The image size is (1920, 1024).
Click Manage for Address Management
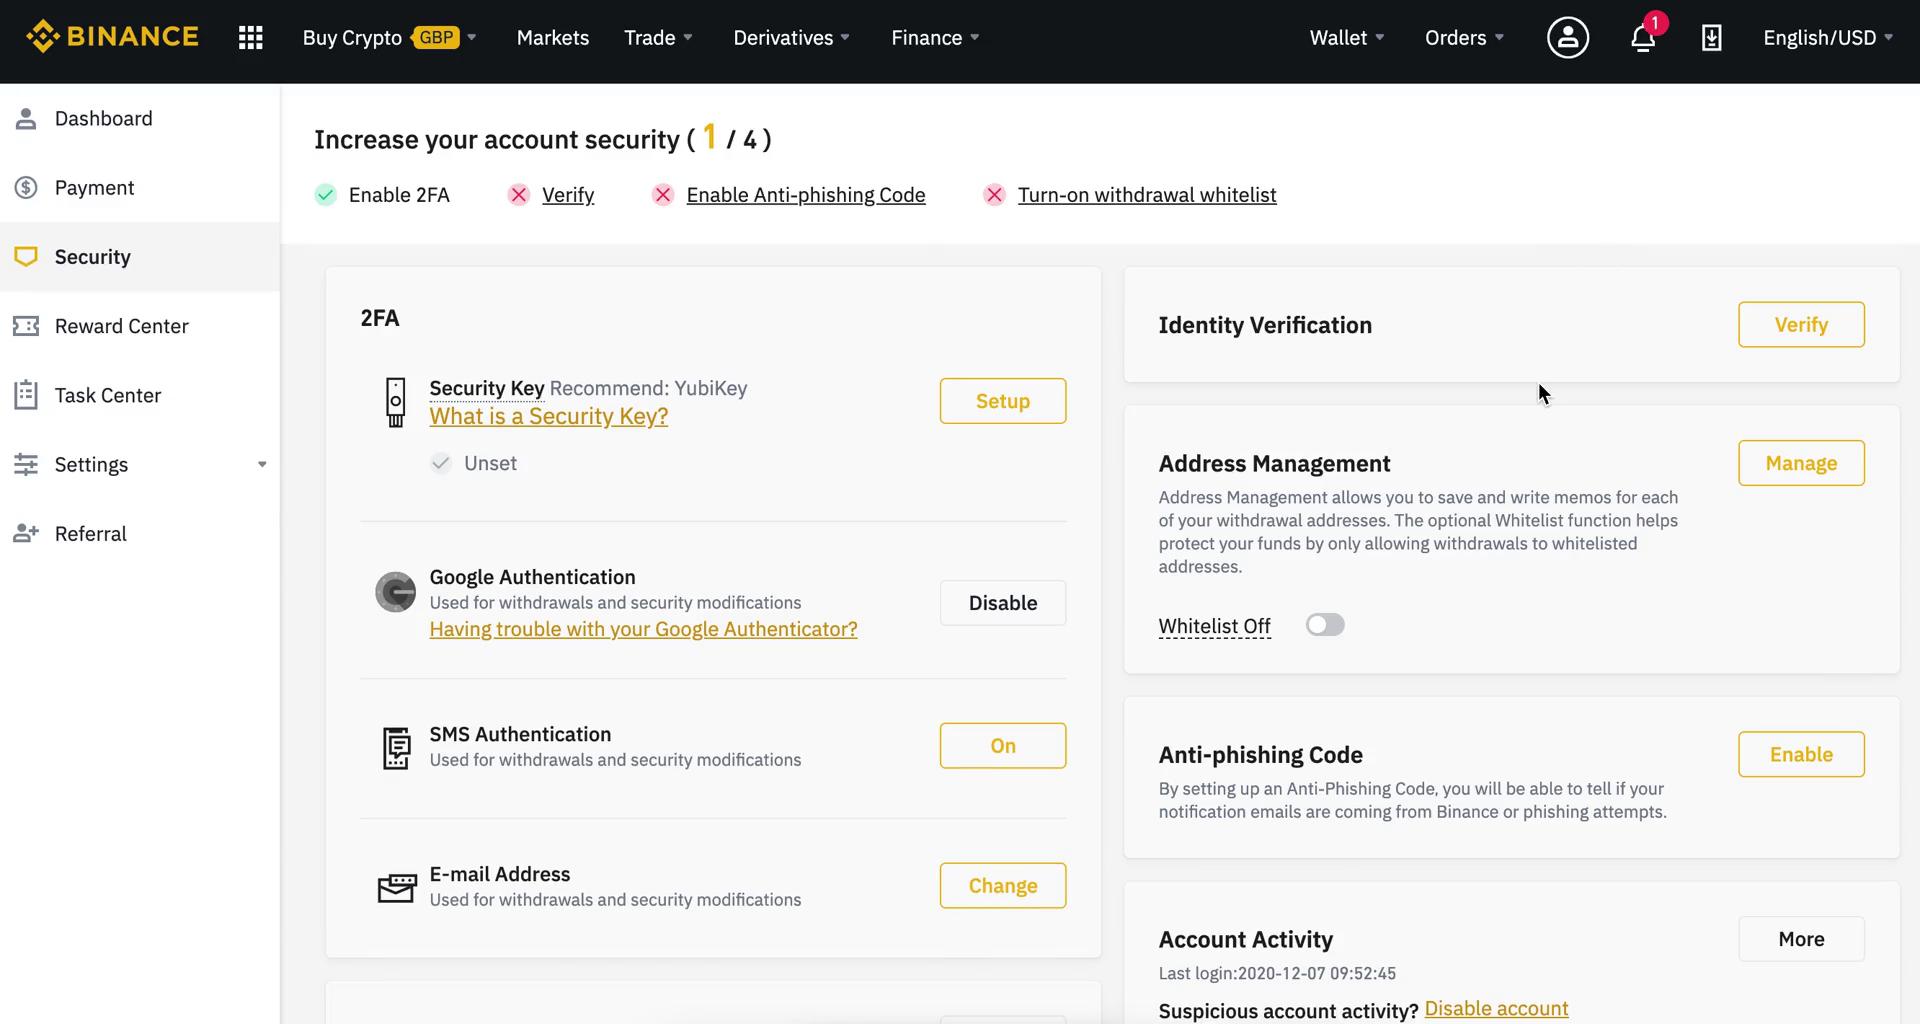(x=1801, y=463)
